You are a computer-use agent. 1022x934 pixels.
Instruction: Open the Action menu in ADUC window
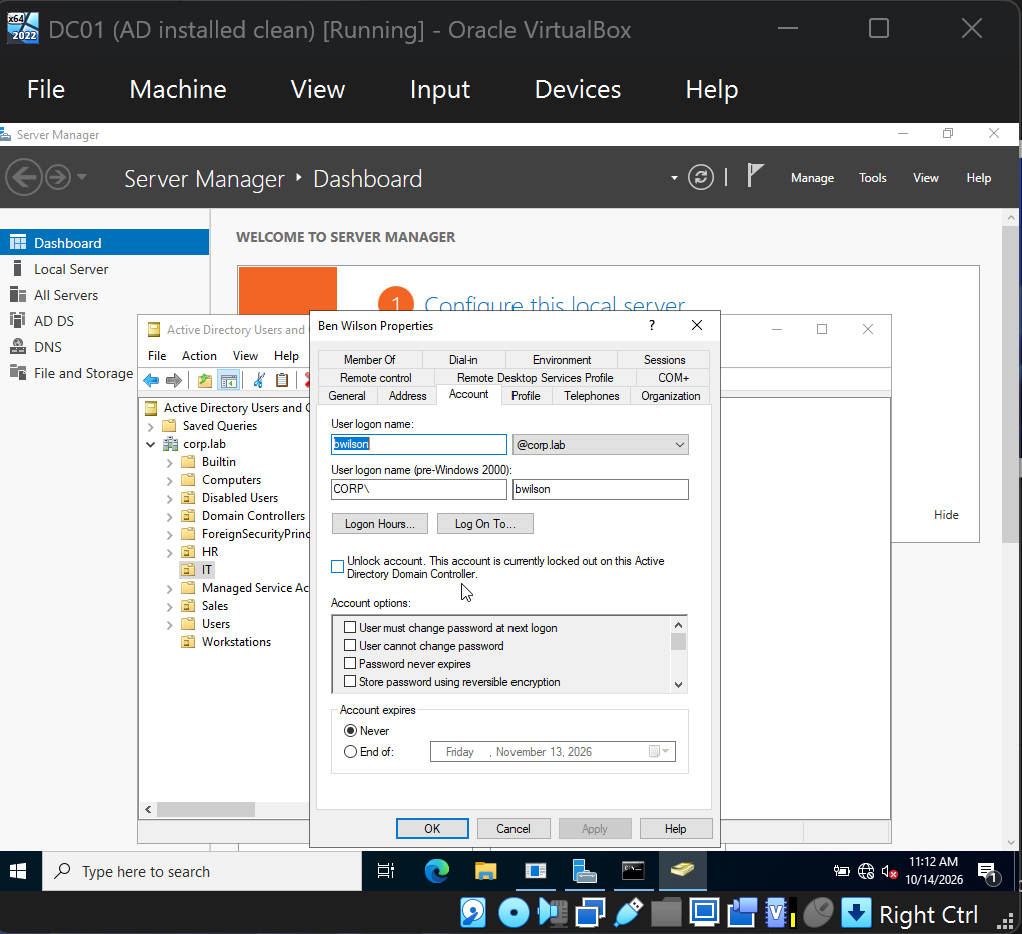point(199,356)
